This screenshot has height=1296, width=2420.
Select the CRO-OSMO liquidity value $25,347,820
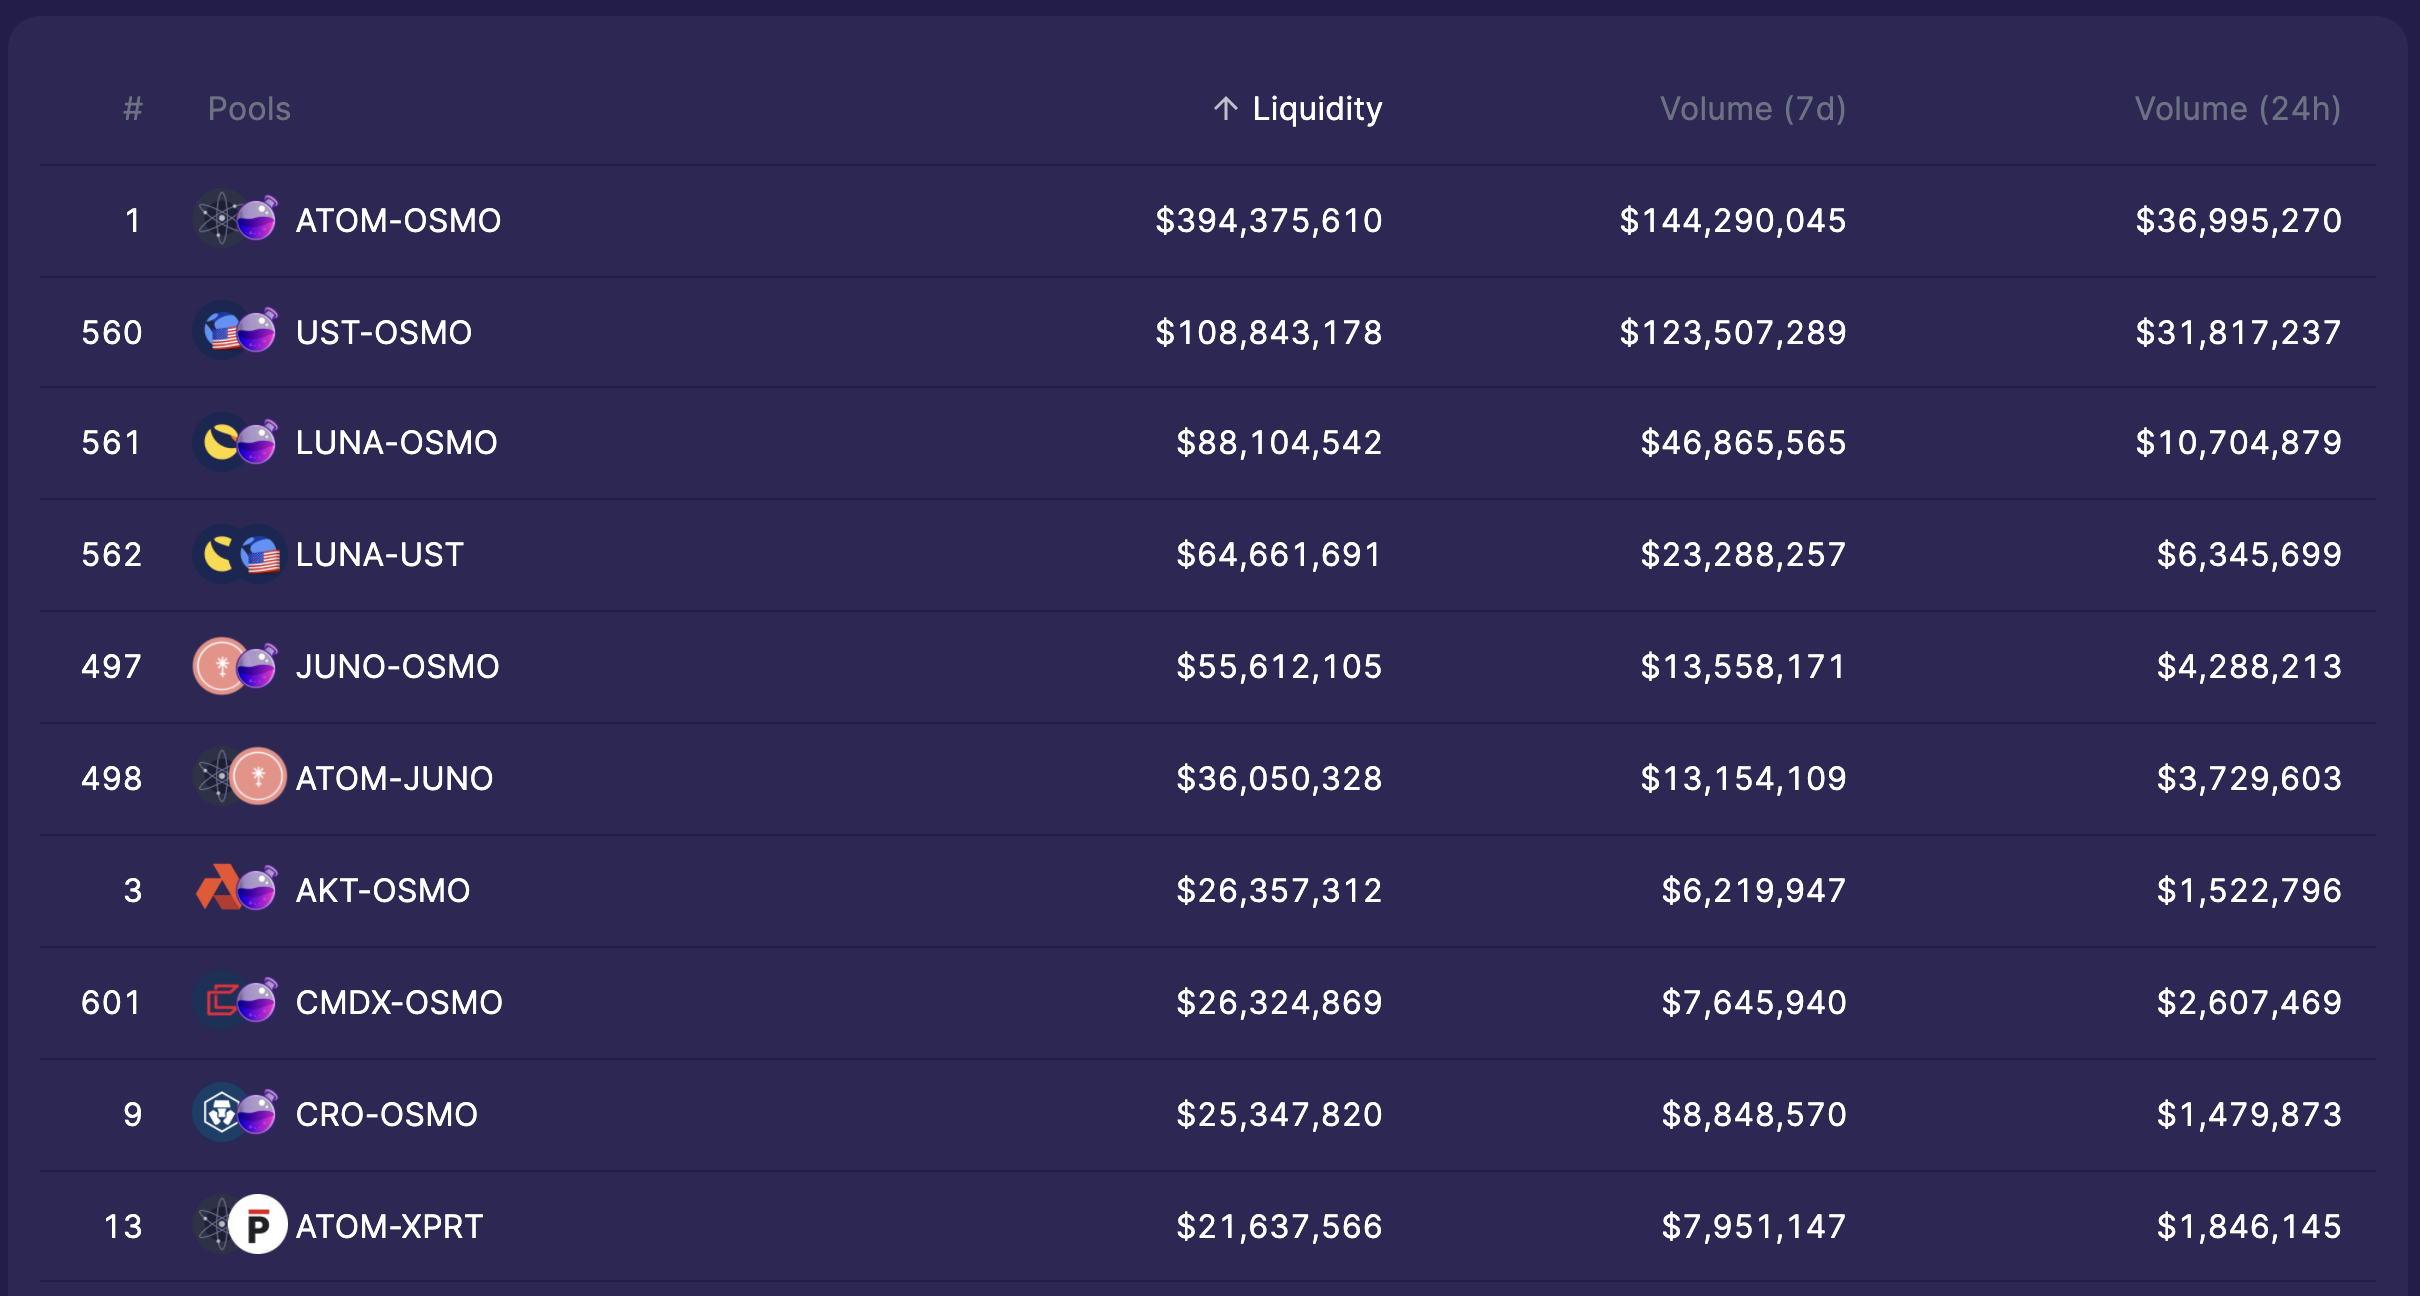pyautogui.click(x=1279, y=1114)
